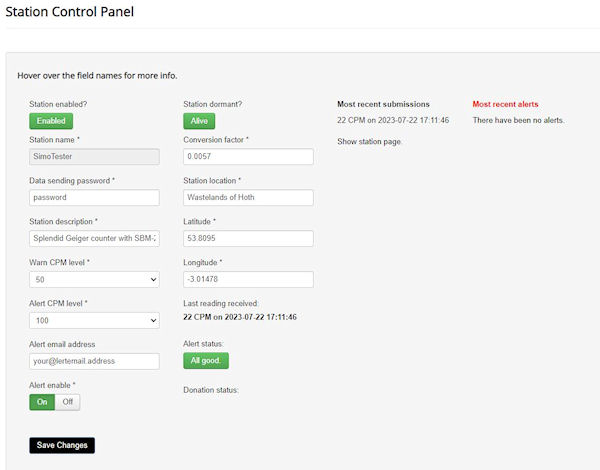Screen dimensions: 600x470
Task: Click the Warn CPM level chevron arrow
Action: click(153, 279)
